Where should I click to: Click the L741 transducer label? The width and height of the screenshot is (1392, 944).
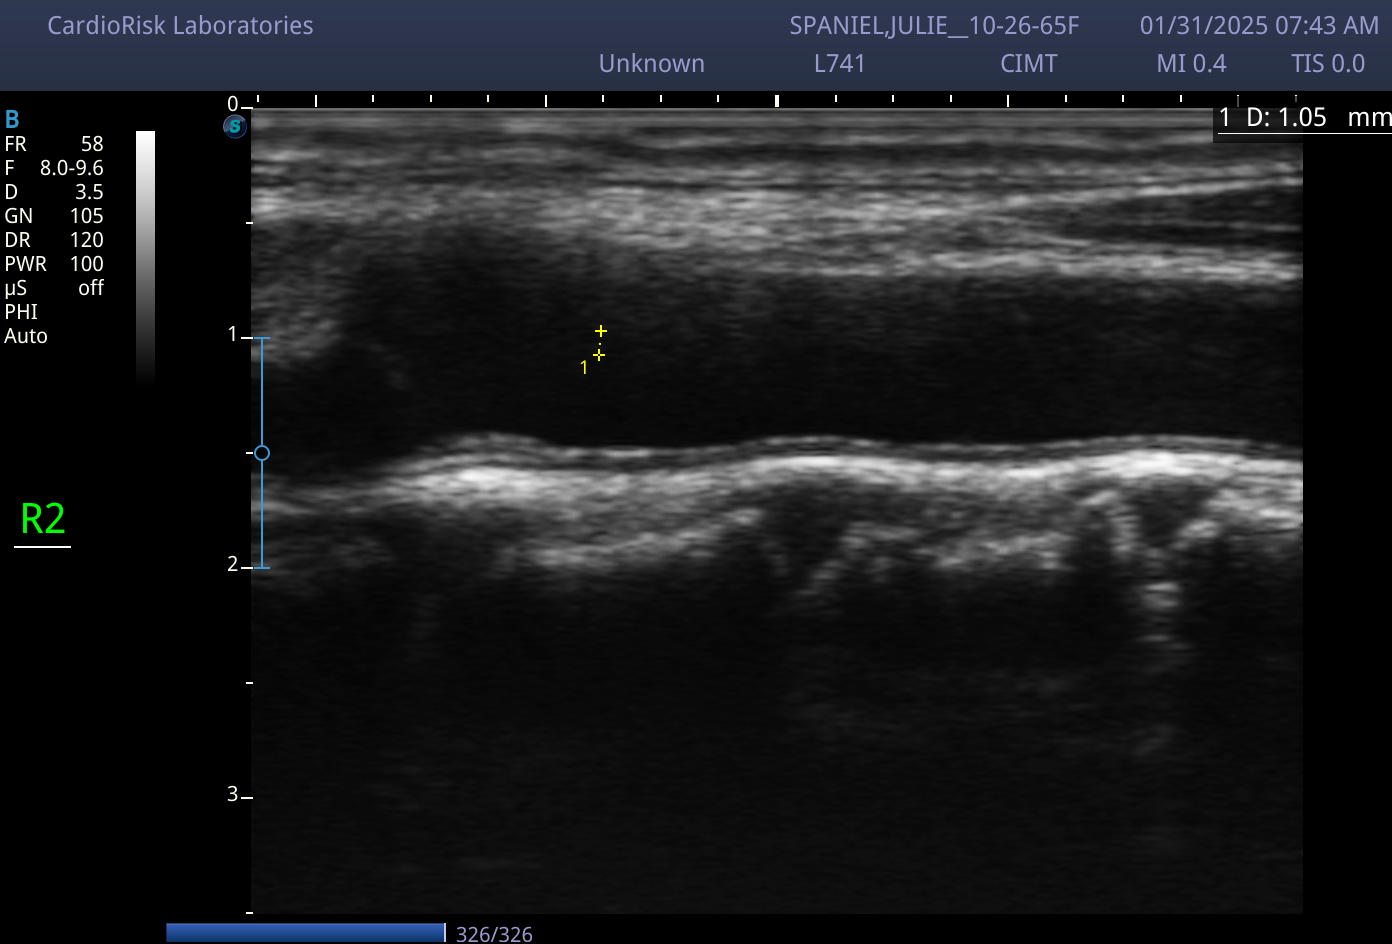(840, 64)
